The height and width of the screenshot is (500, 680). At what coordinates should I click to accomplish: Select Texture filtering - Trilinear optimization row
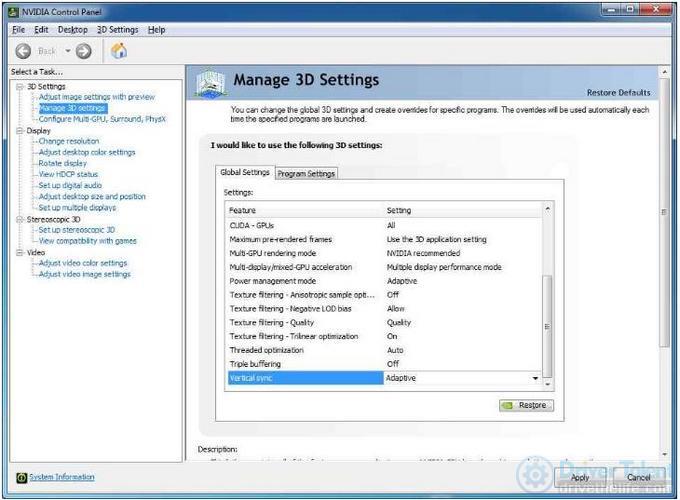point(384,337)
